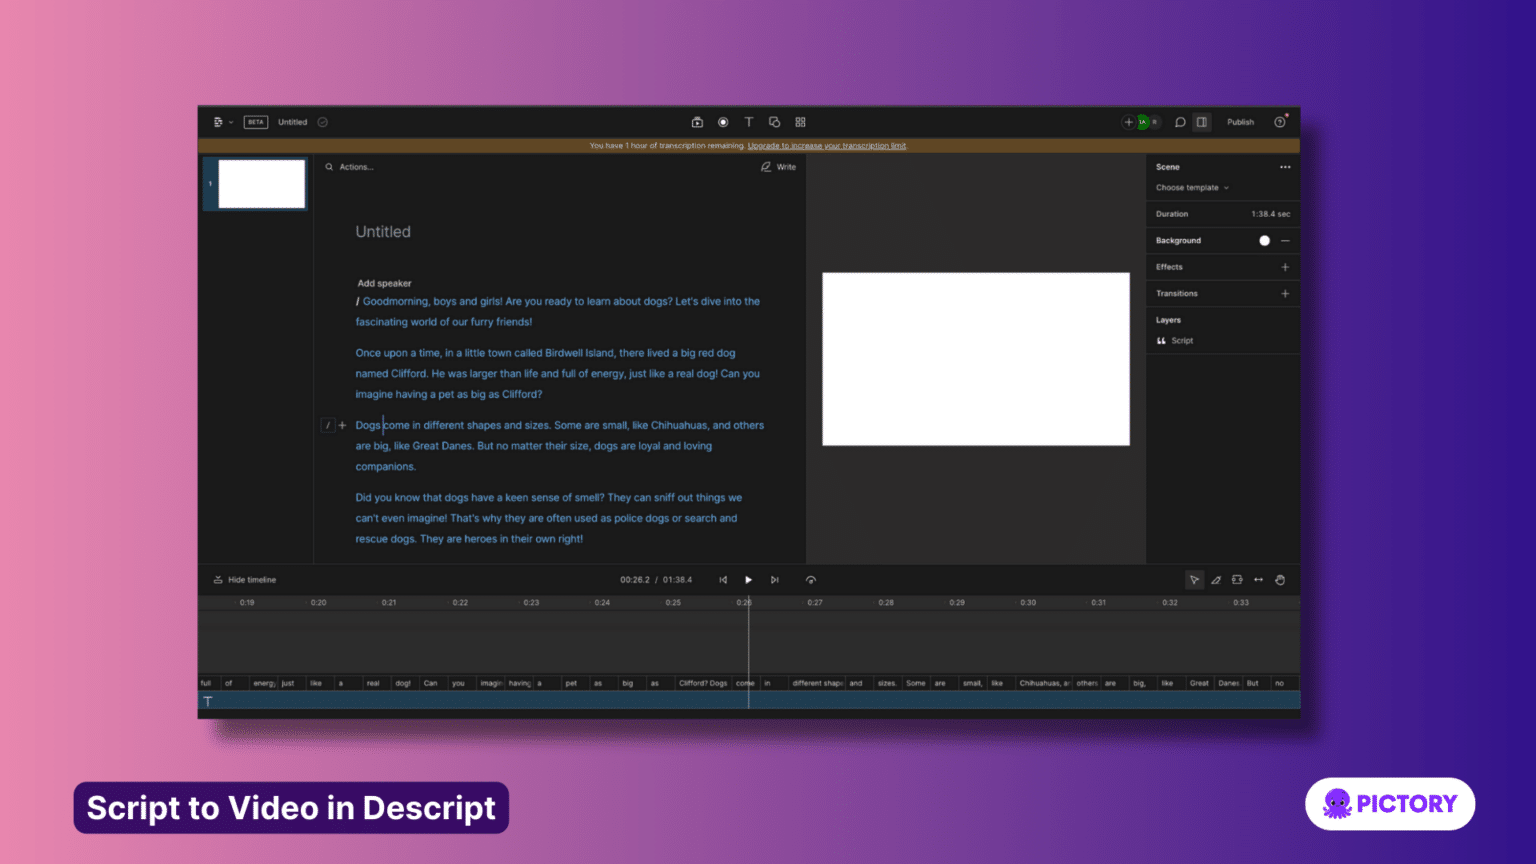Open the Upgrade transcription limit link
This screenshot has width=1536, height=864.
[827, 145]
